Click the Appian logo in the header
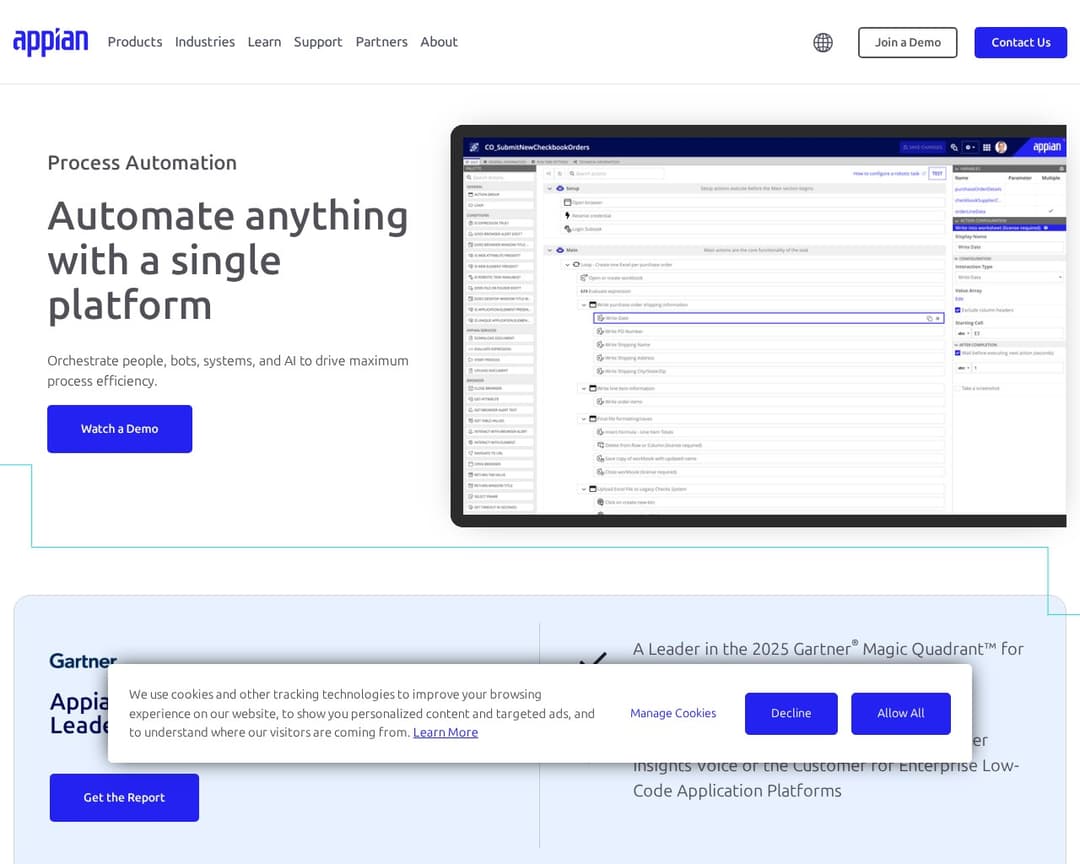The width and height of the screenshot is (1080, 864). point(50,42)
